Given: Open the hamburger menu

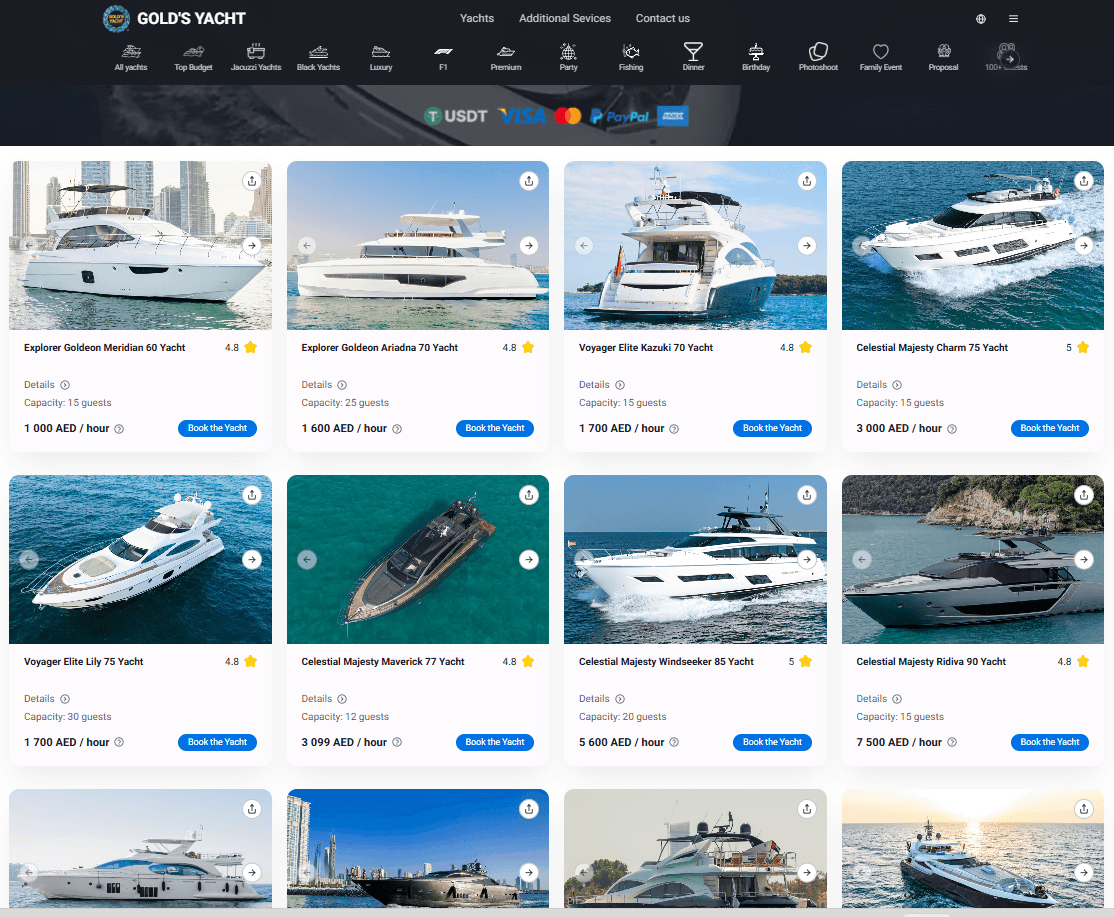Looking at the screenshot, I should (x=1013, y=18).
